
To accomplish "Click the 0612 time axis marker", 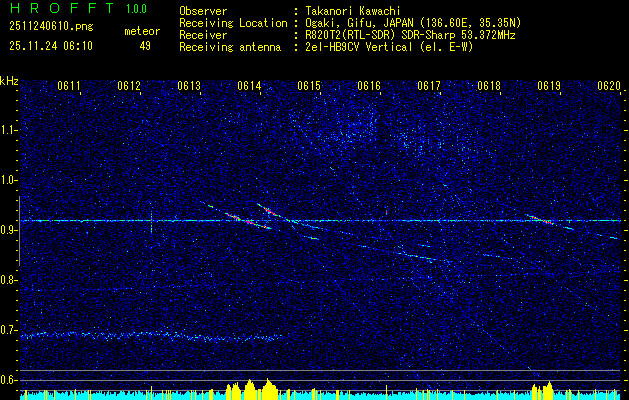I will [x=129, y=86].
